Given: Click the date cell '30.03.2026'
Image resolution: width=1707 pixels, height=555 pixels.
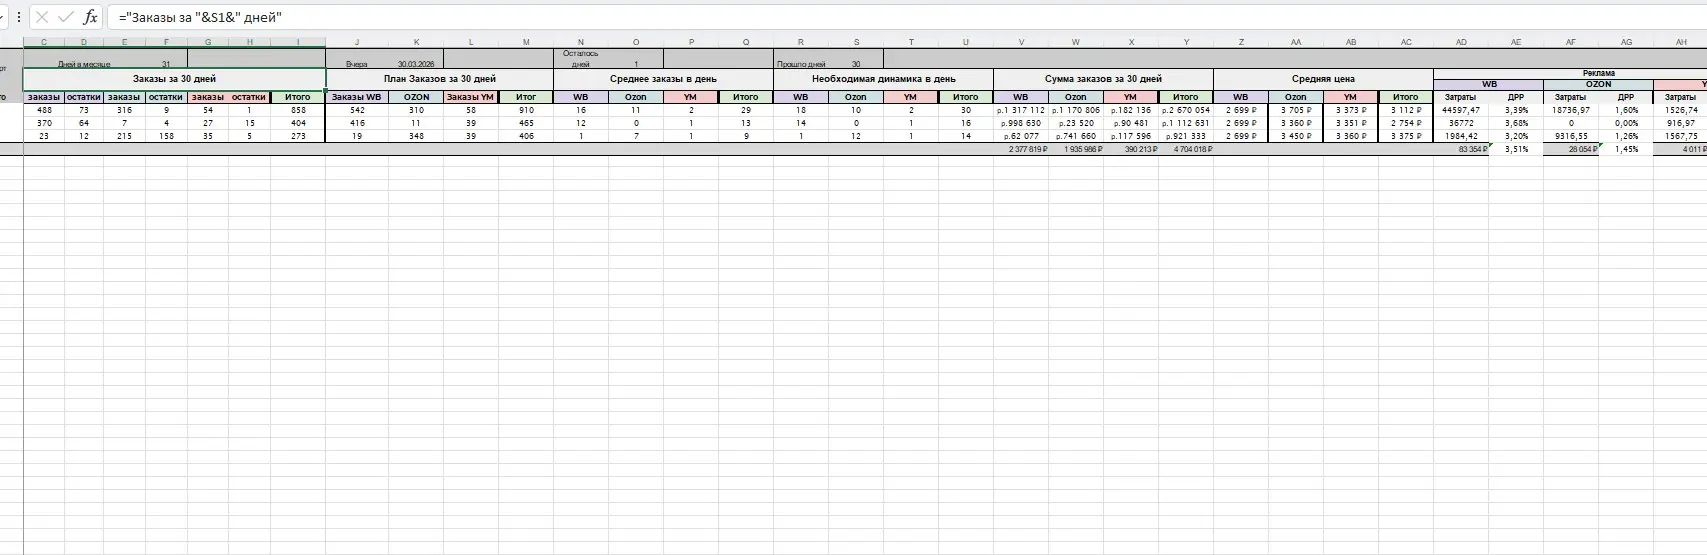Looking at the screenshot, I should [416, 64].
